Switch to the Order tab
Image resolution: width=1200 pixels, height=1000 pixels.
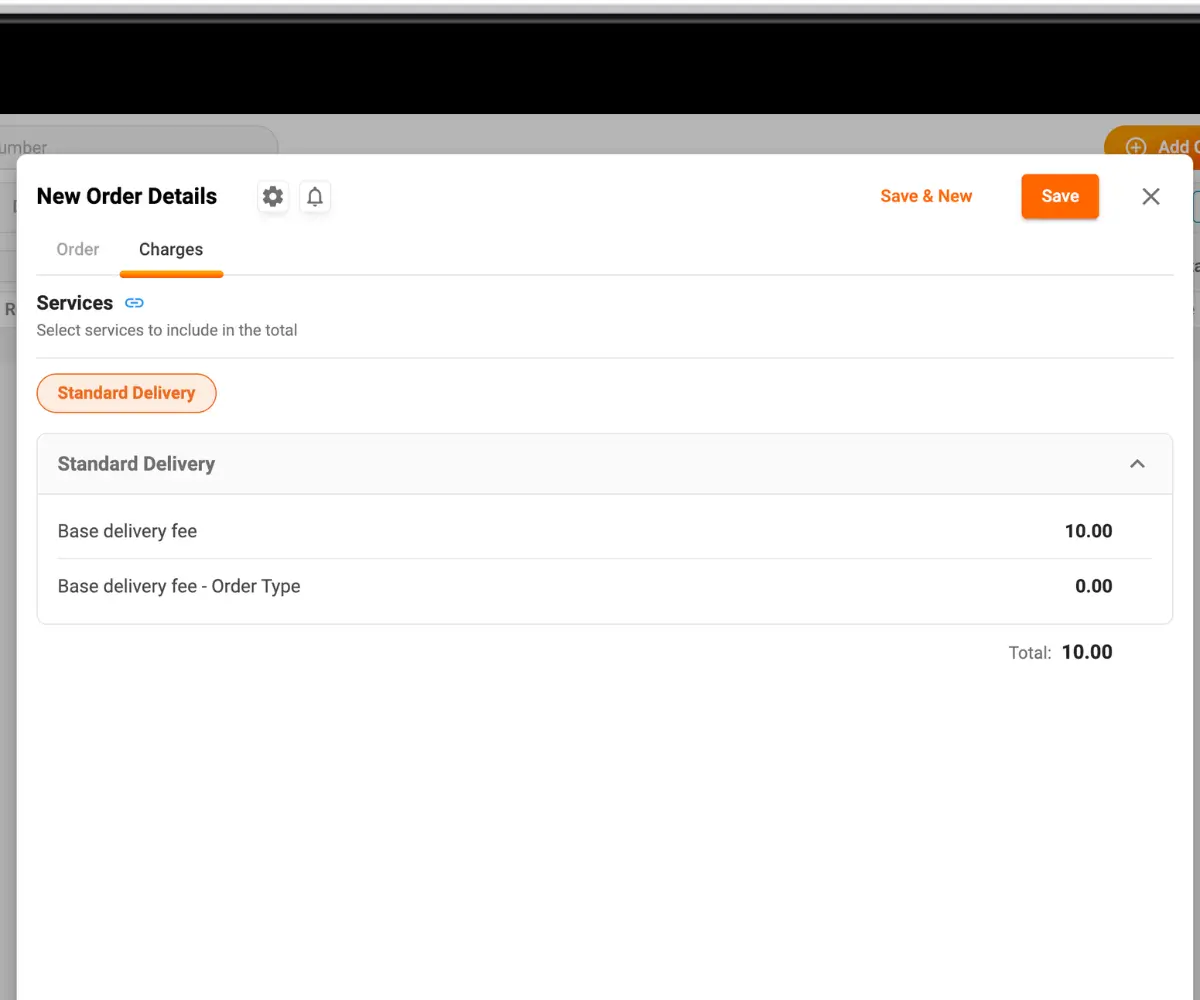pyautogui.click(x=78, y=250)
